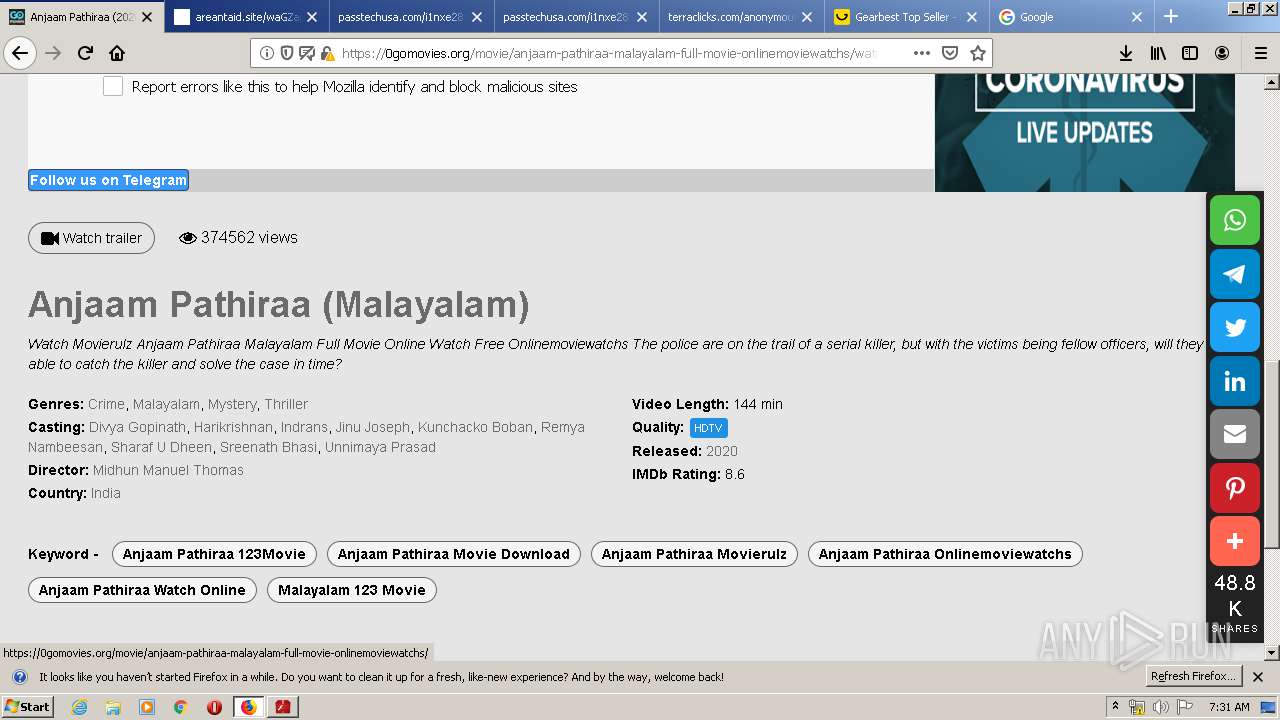Open the Malayalam genre link
This screenshot has width=1280, height=720.
click(x=166, y=404)
